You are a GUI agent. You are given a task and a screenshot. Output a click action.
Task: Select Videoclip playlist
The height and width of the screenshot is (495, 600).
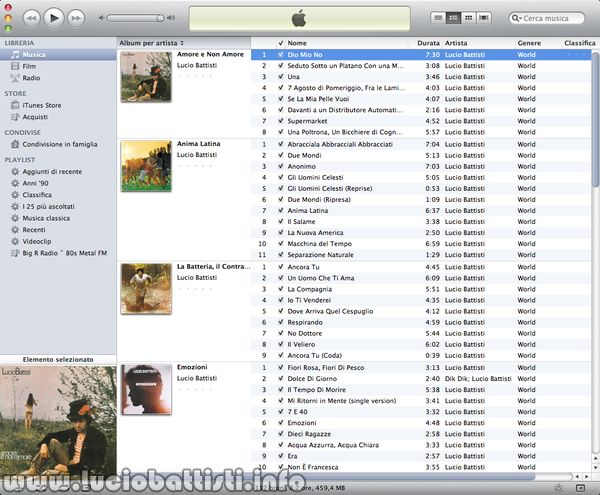point(58,241)
